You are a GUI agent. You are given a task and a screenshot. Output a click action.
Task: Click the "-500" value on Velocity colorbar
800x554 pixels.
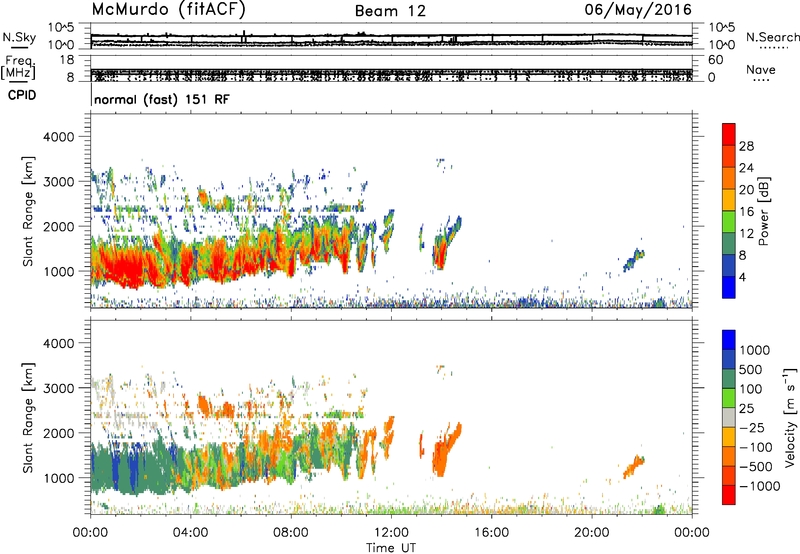[x=756, y=467]
